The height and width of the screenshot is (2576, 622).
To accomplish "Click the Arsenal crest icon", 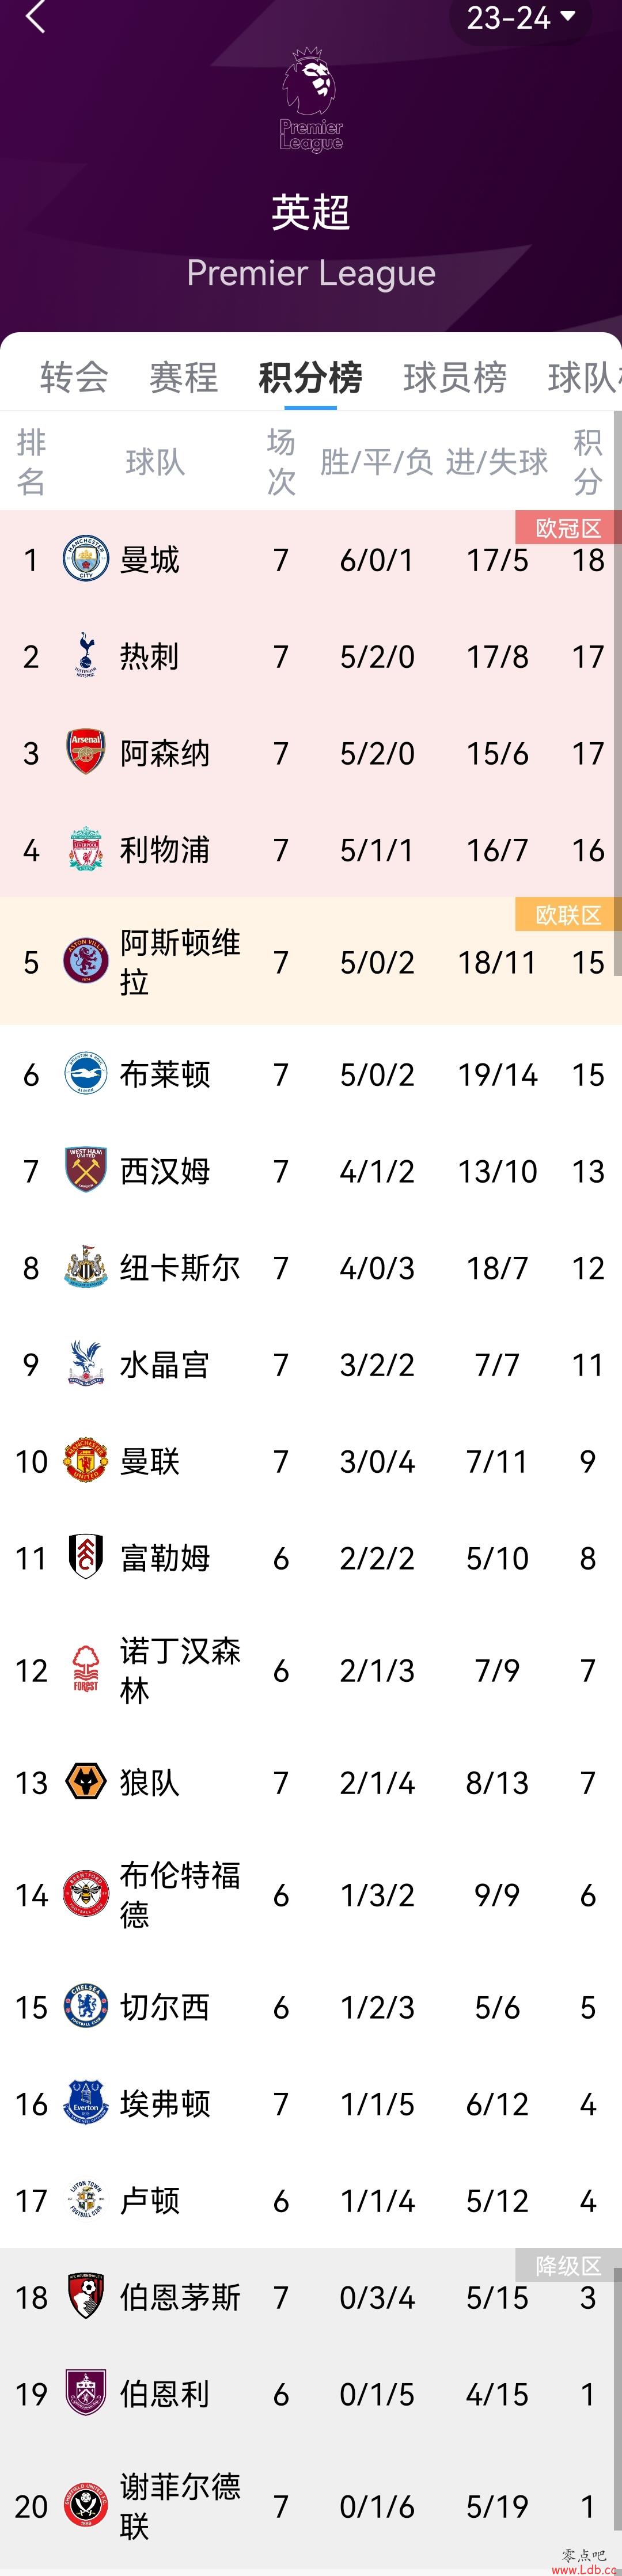I will click(86, 752).
